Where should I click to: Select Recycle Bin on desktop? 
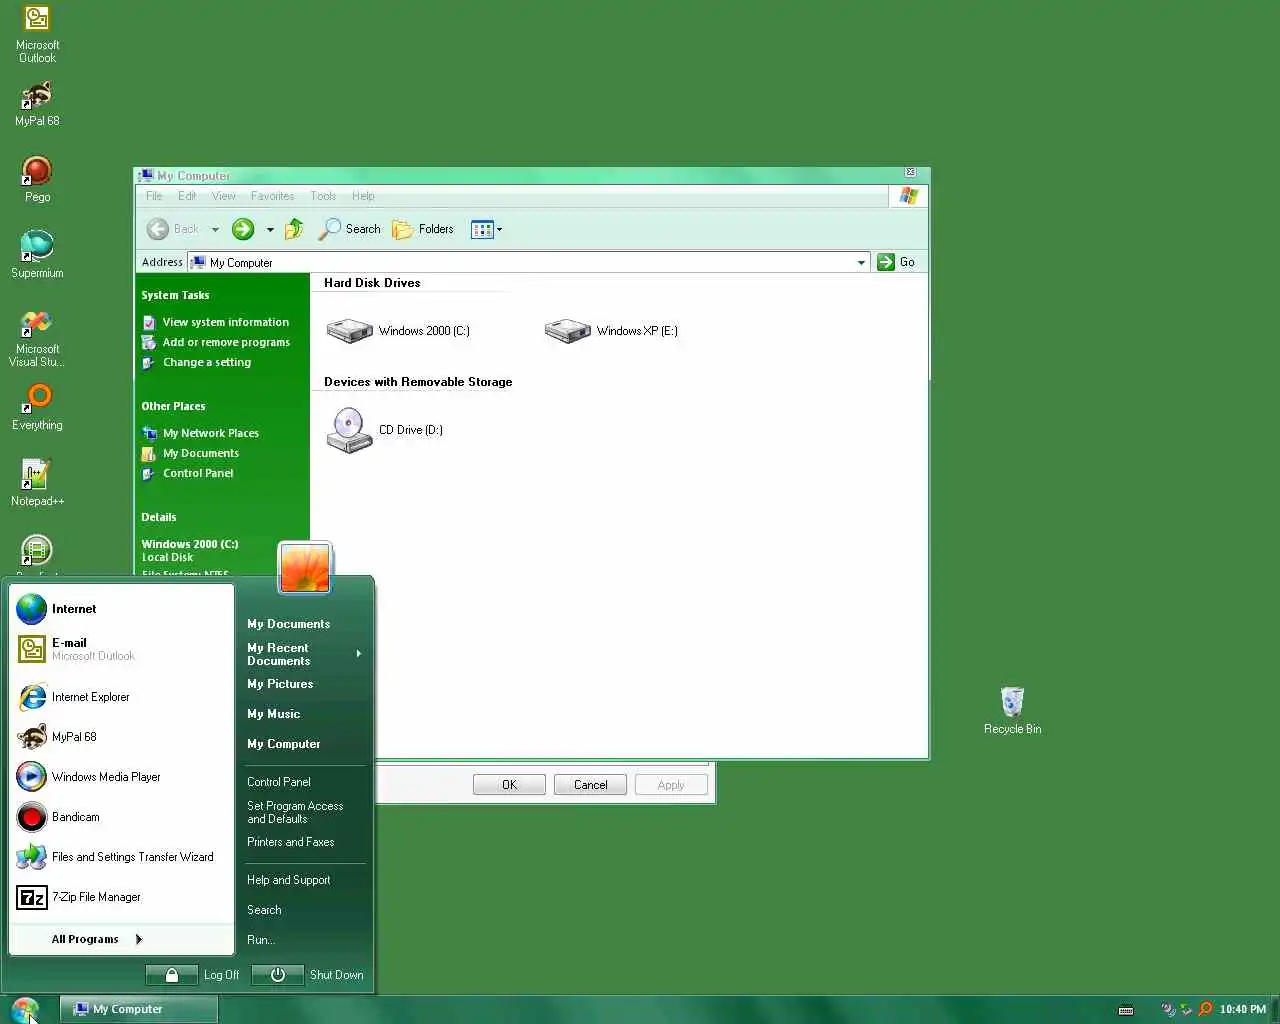click(x=1012, y=711)
